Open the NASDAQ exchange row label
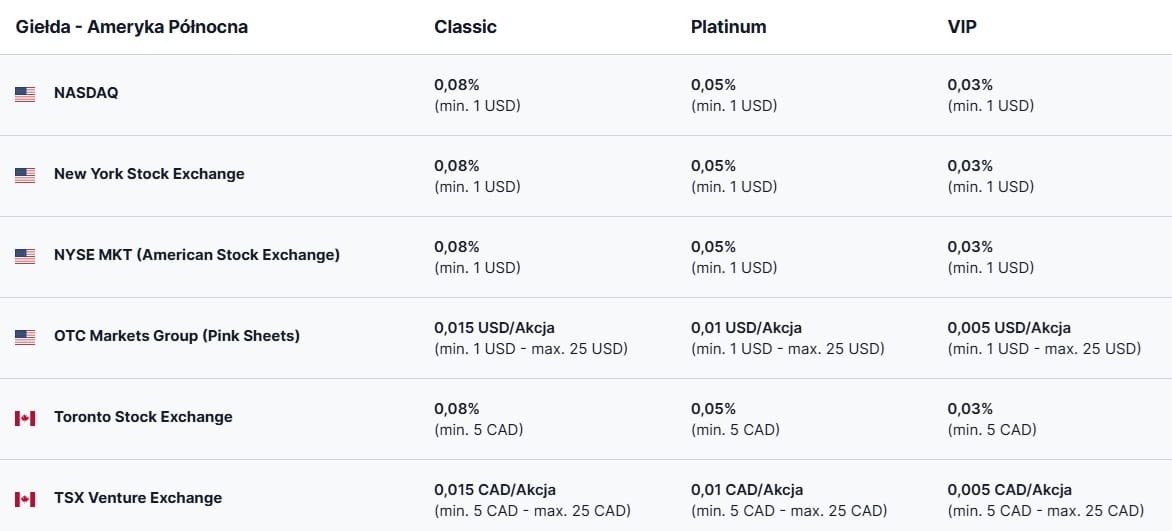This screenshot has width=1172, height=531. click(x=86, y=93)
